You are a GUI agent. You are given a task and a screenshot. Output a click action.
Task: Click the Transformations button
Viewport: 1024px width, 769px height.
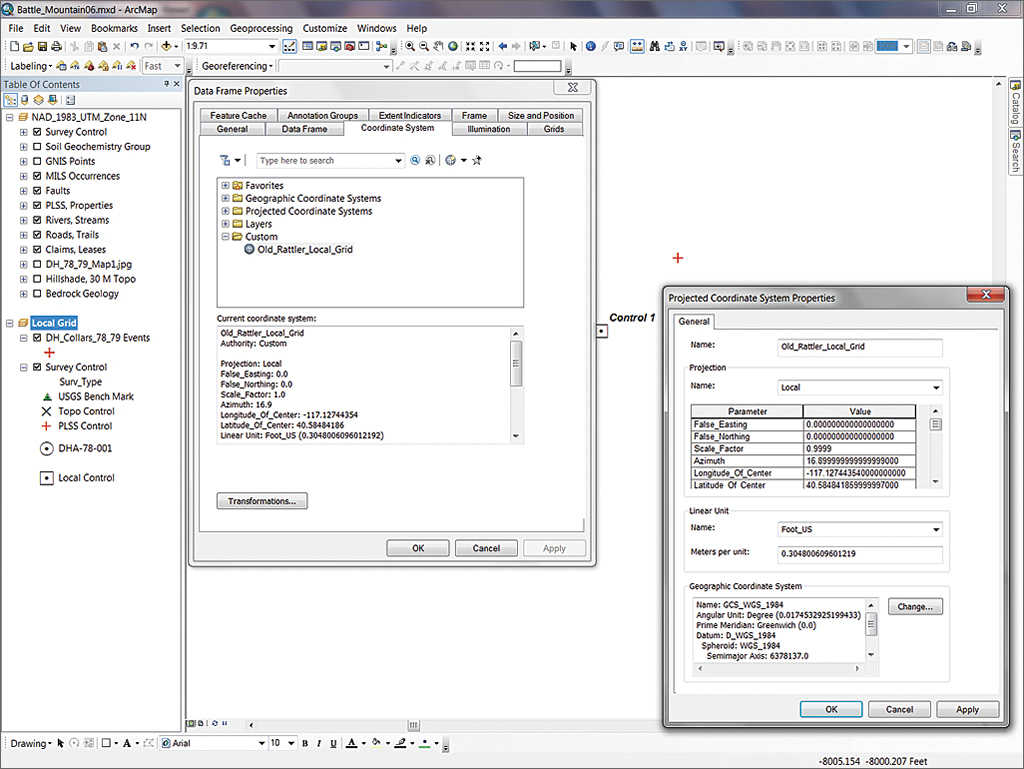click(x=262, y=501)
